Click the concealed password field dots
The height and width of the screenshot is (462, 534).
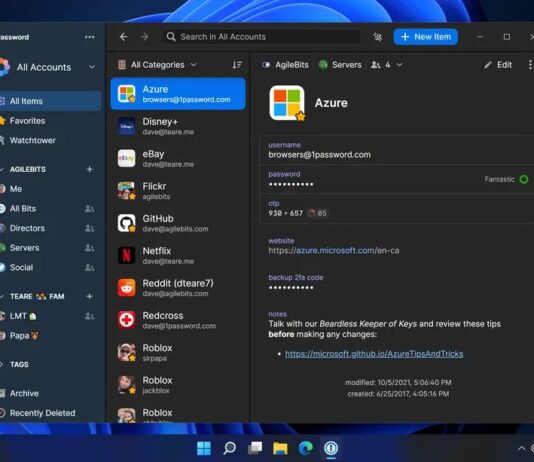pyautogui.click(x=291, y=185)
